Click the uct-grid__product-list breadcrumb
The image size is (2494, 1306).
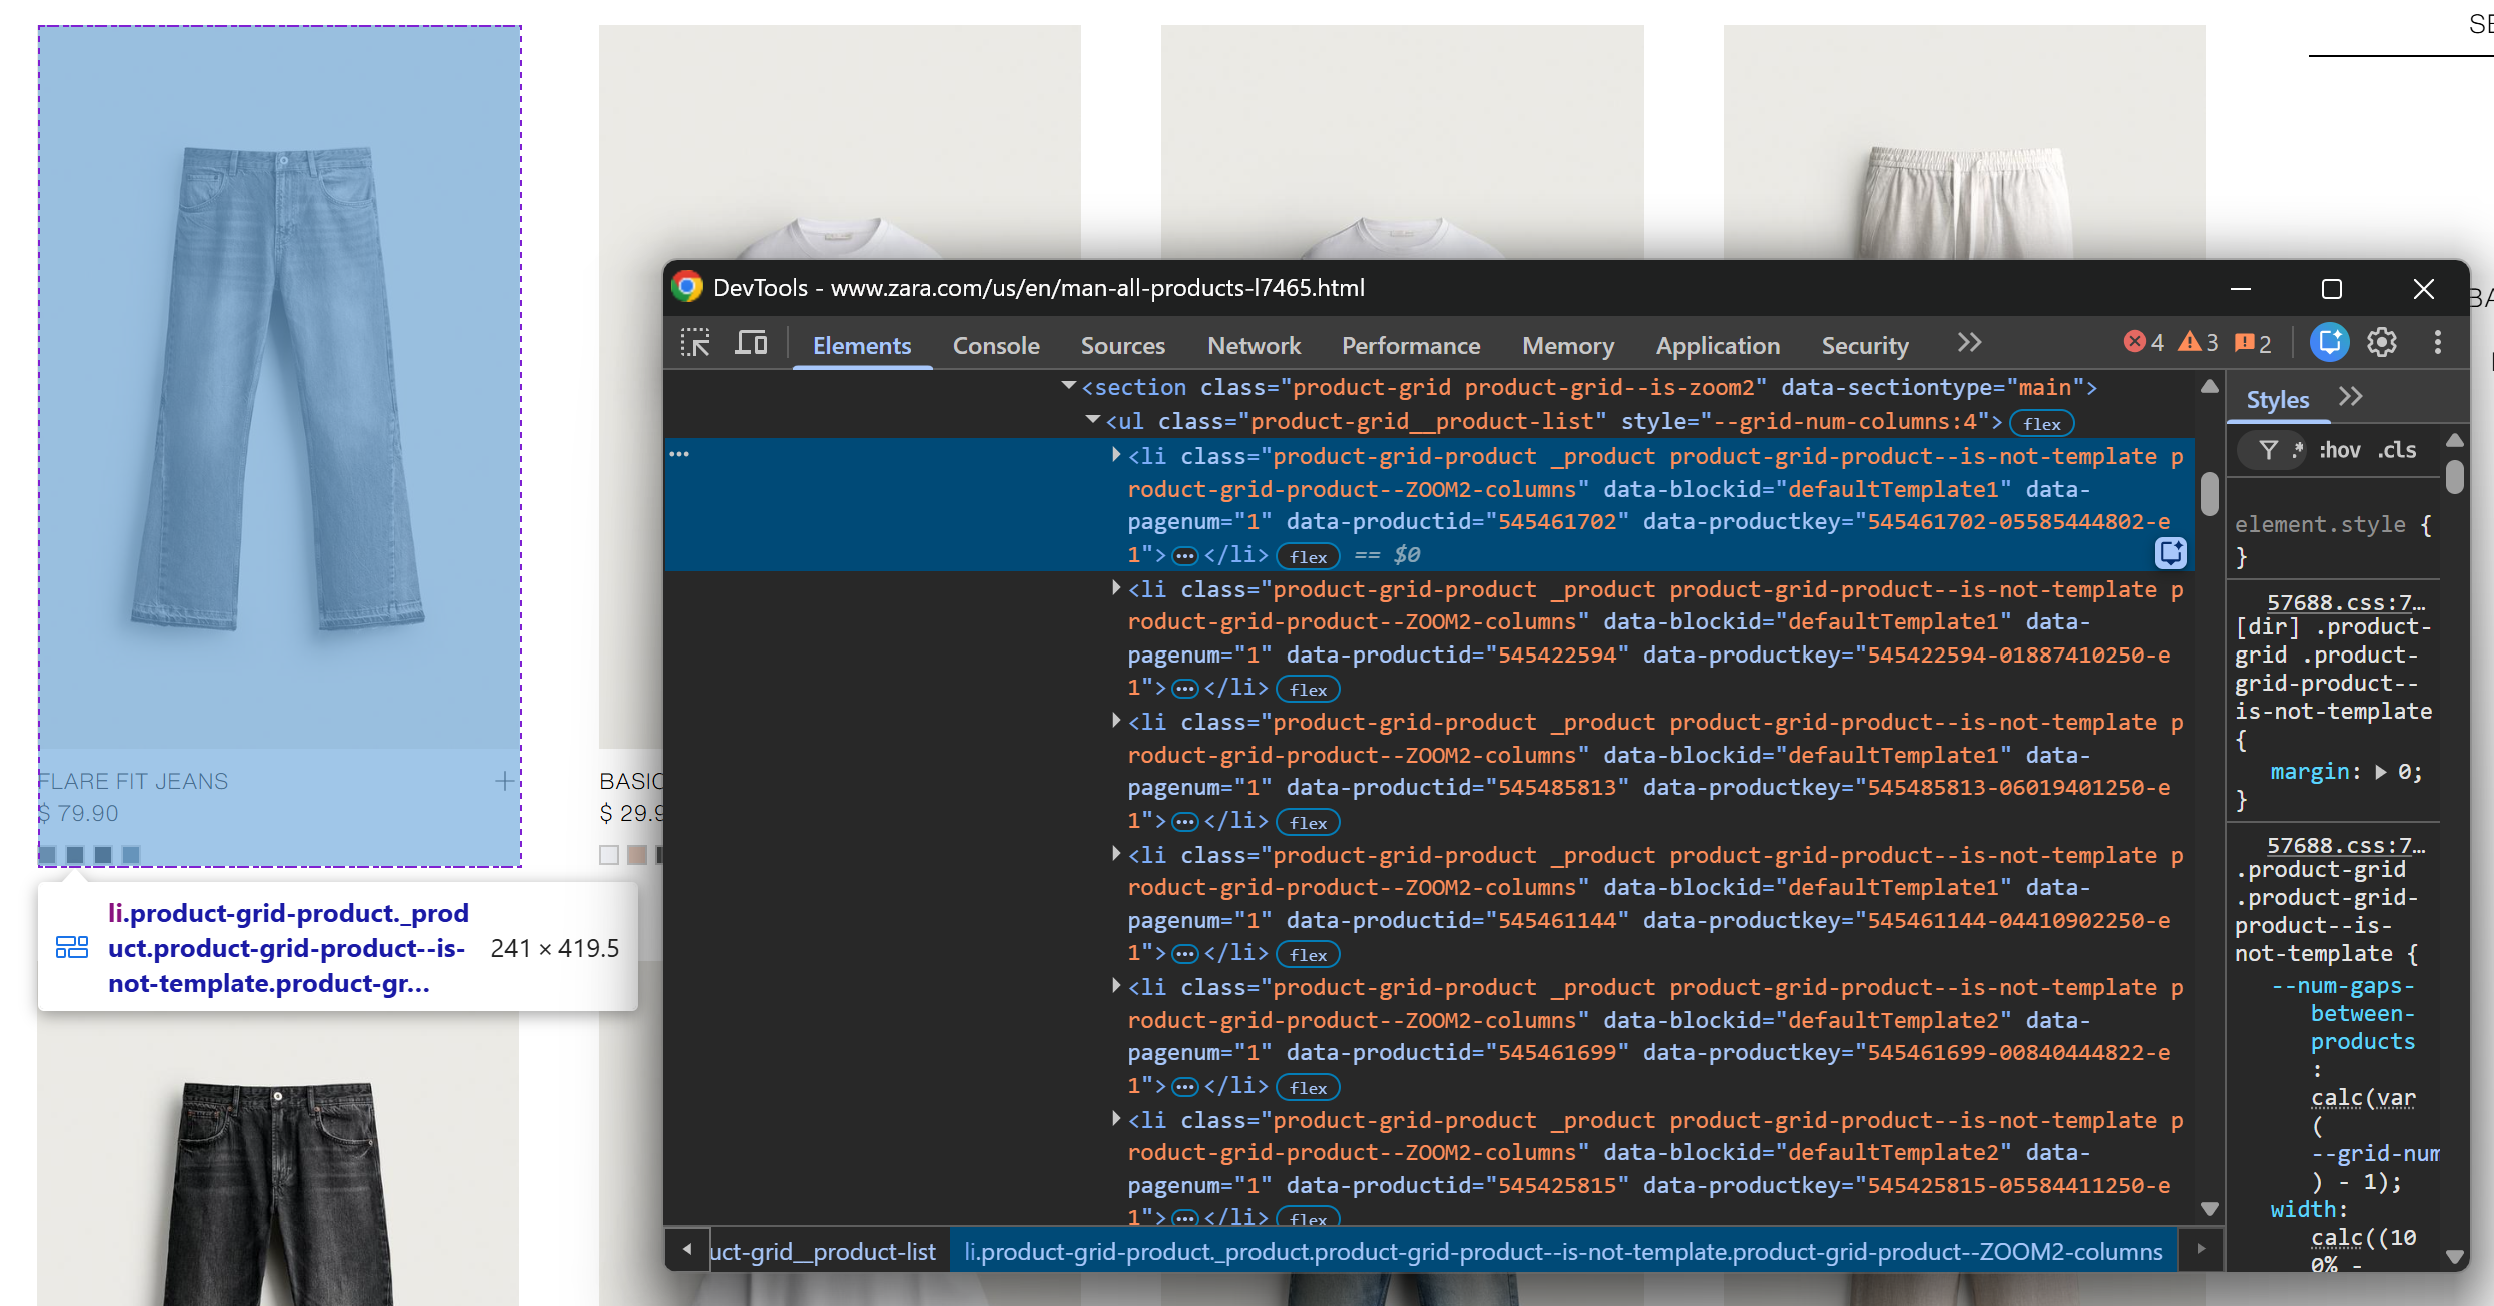(x=822, y=1252)
